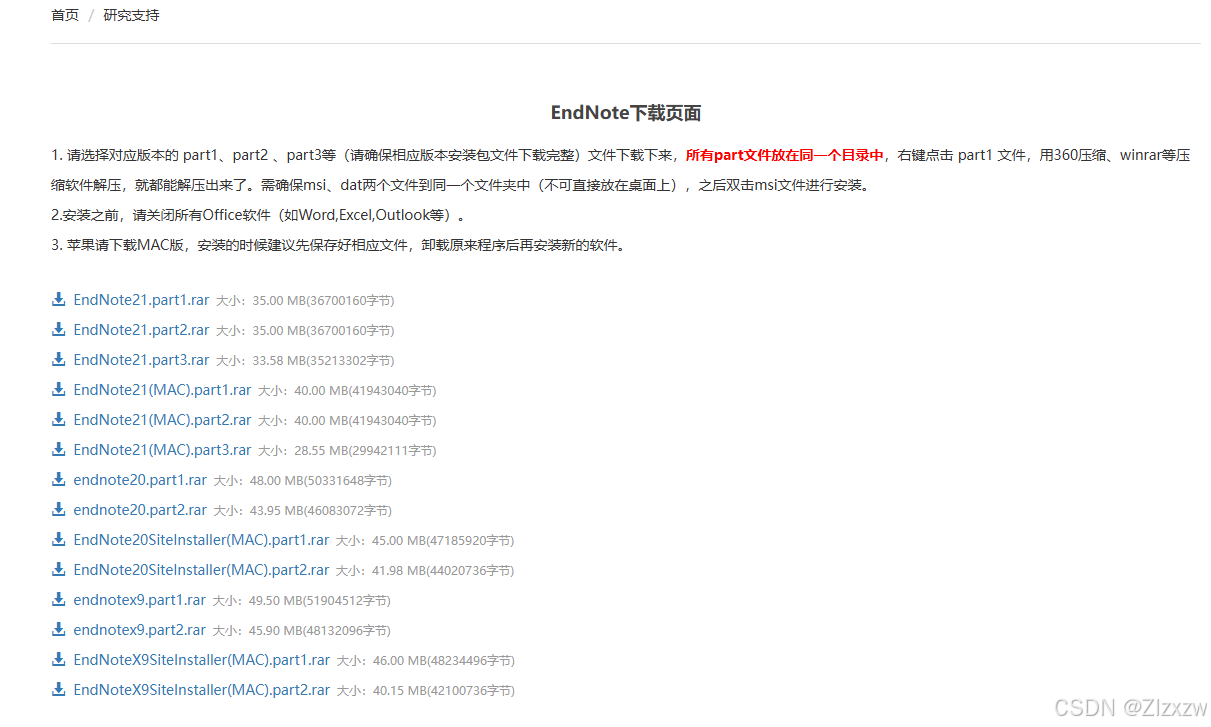Viewport: 1211px width, 727px height.
Task: Click download icon beside endnote20.part2.rar
Action: 58,509
